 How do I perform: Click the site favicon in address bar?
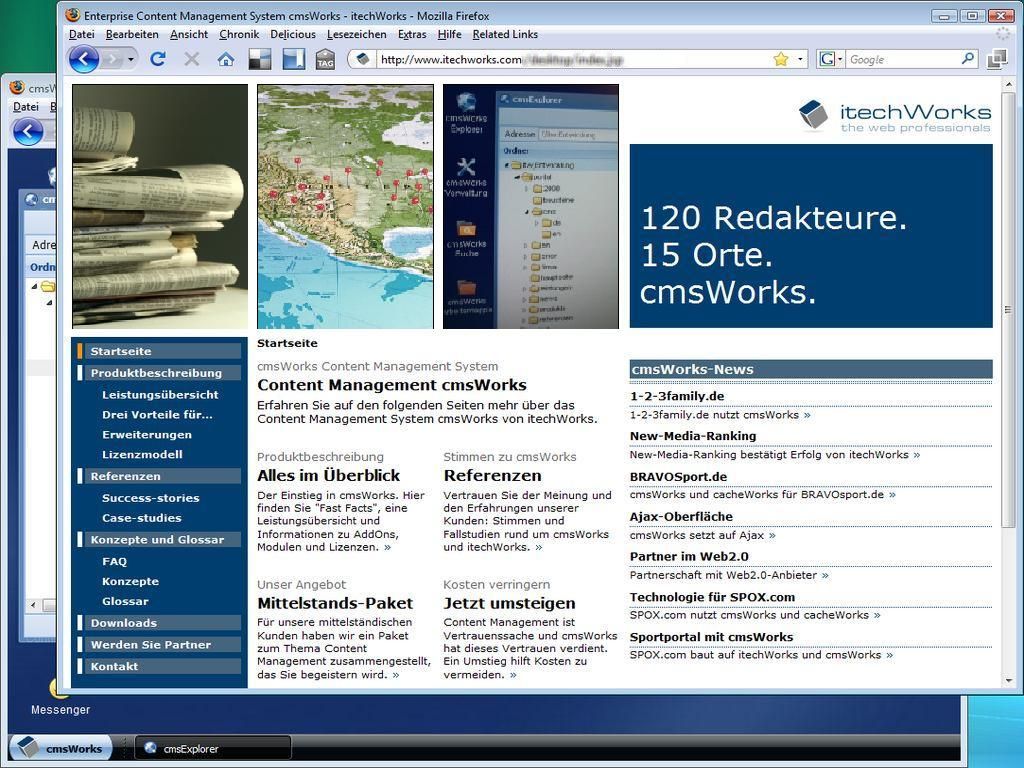[362, 59]
